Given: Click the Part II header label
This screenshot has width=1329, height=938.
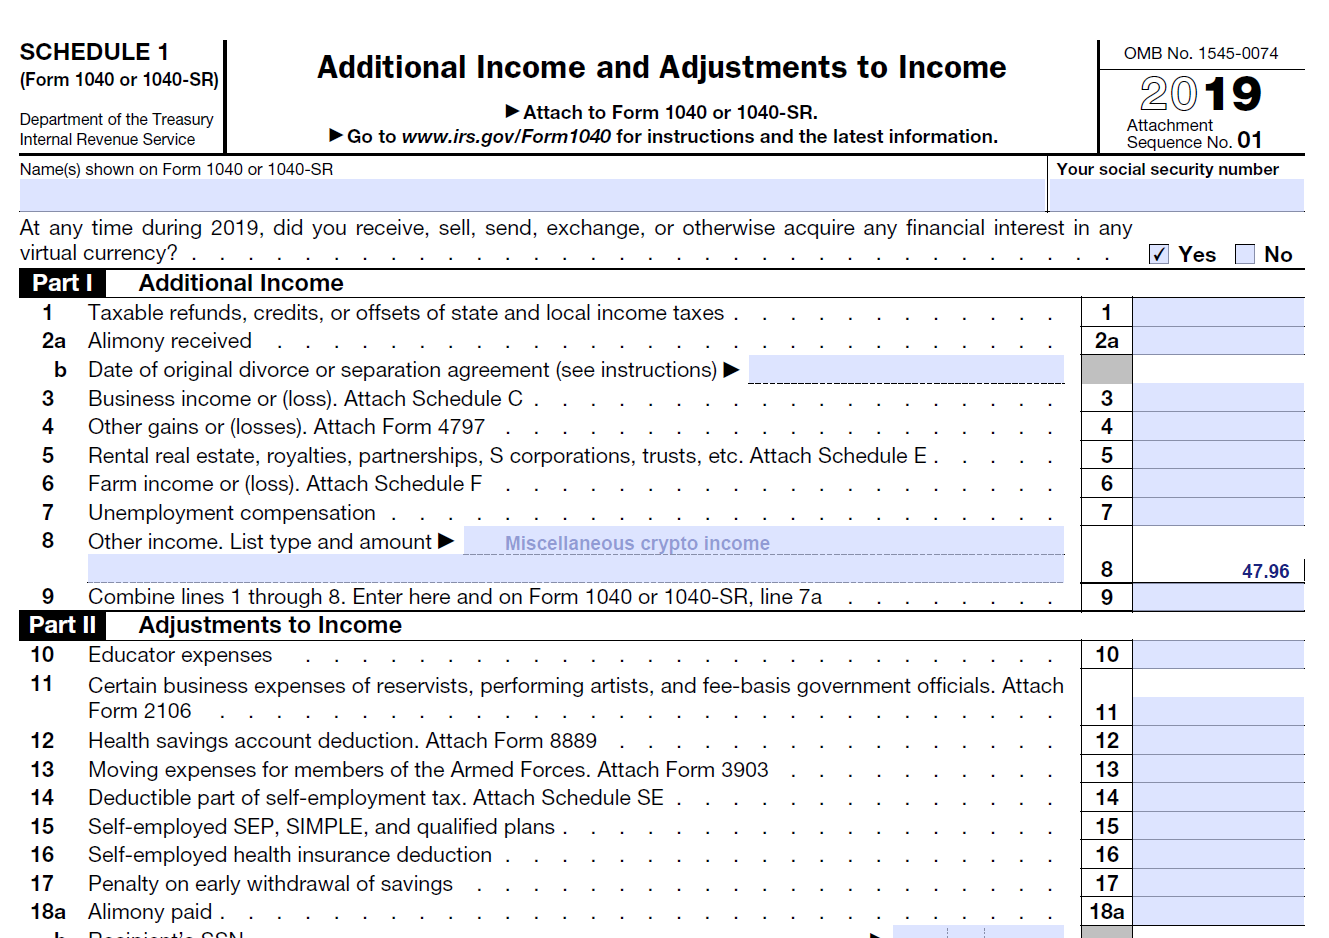Looking at the screenshot, I should click(62, 625).
